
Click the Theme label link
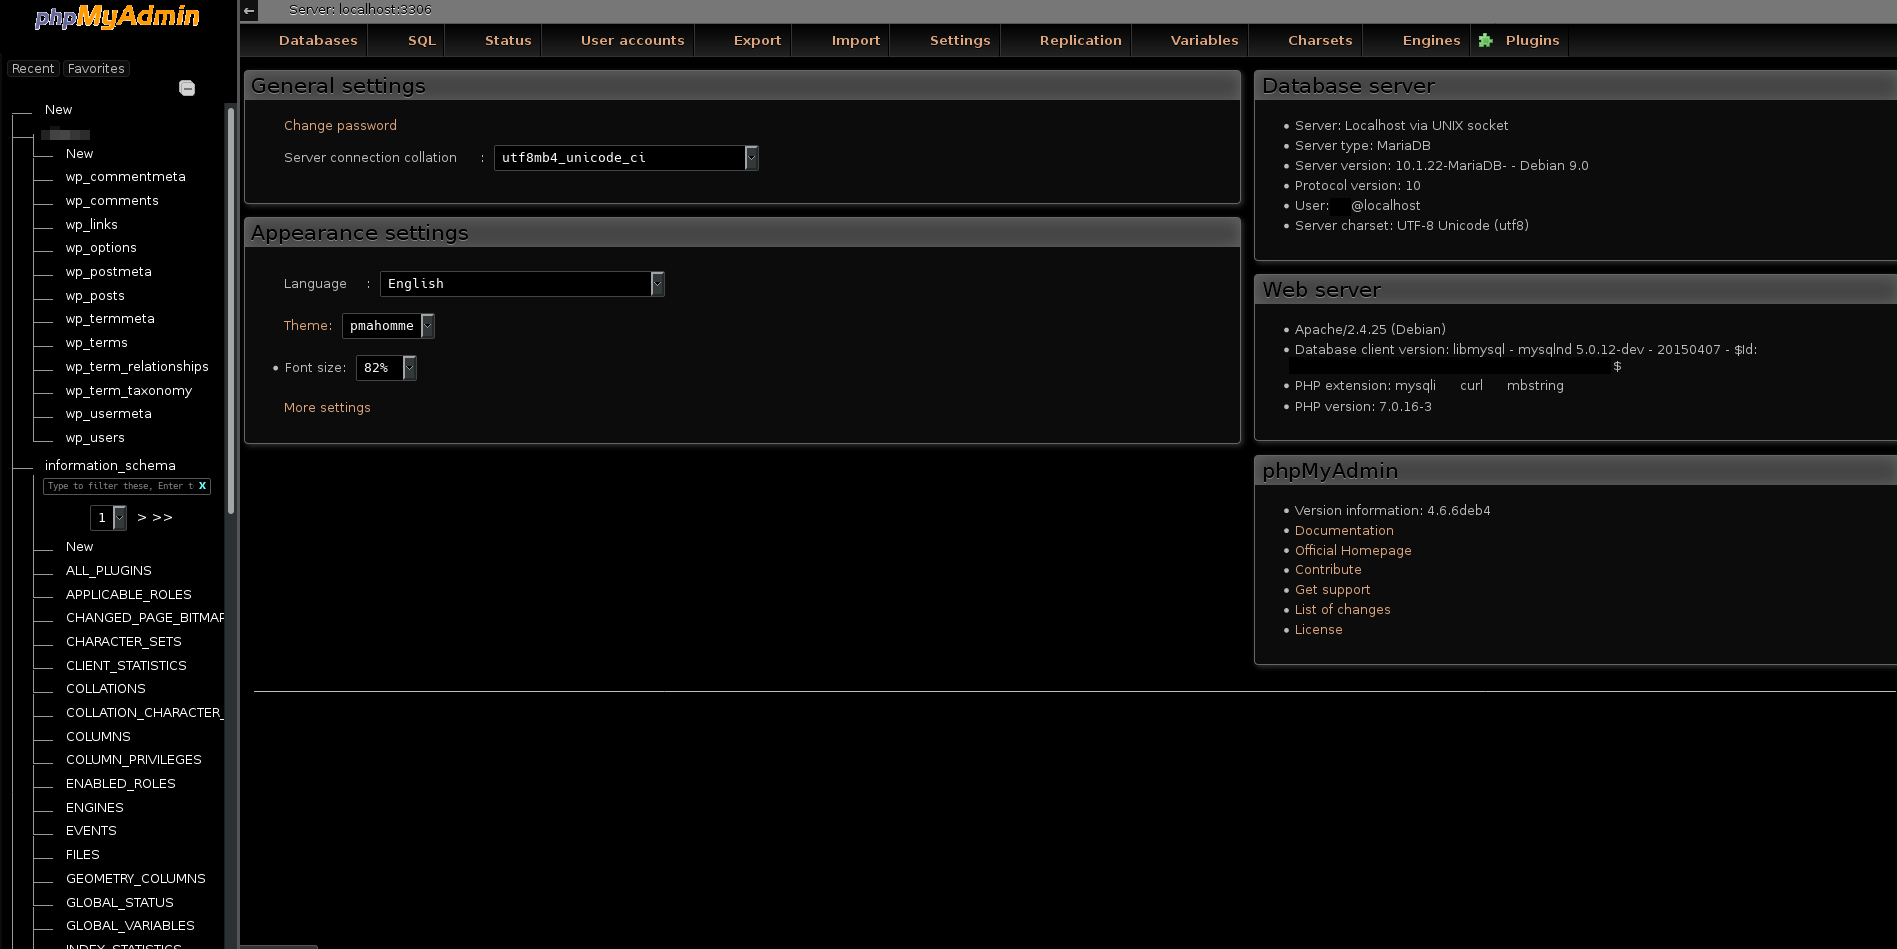point(307,326)
